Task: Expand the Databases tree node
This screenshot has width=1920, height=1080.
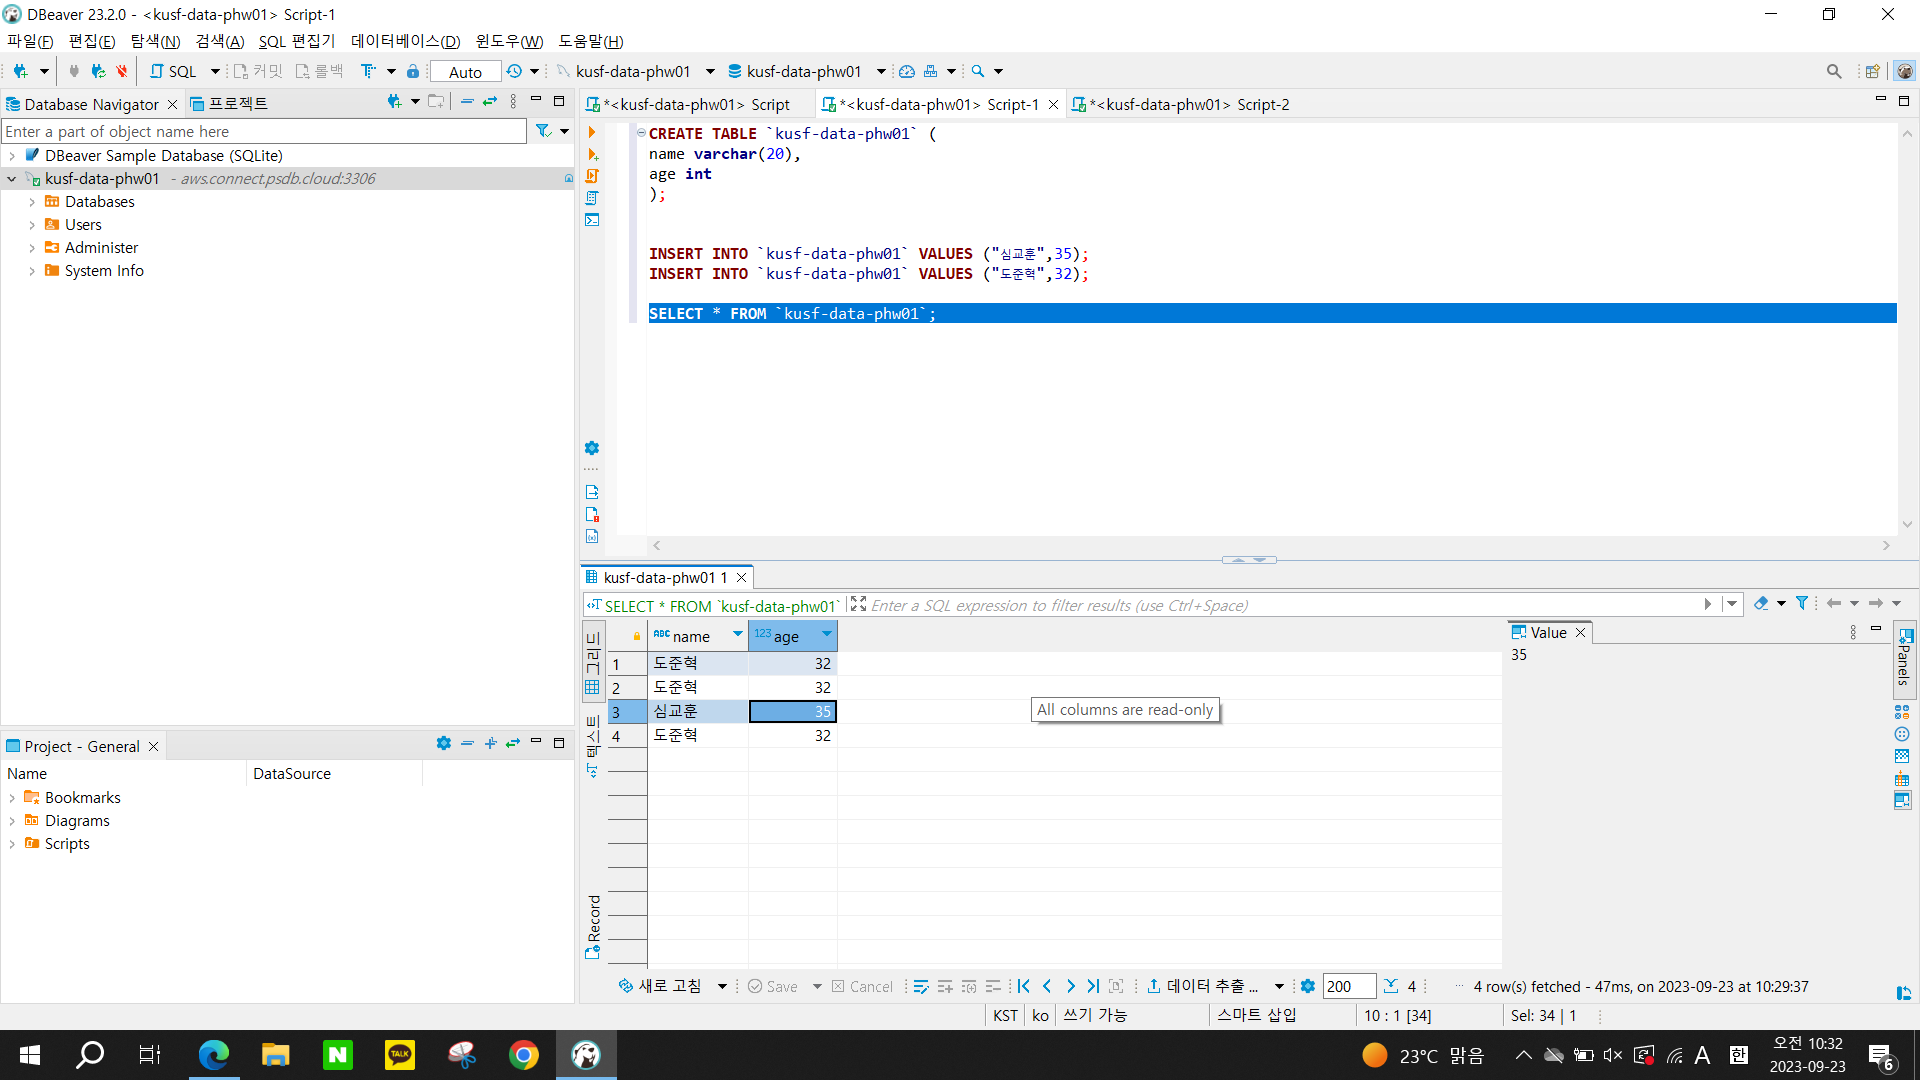Action: click(x=31, y=201)
